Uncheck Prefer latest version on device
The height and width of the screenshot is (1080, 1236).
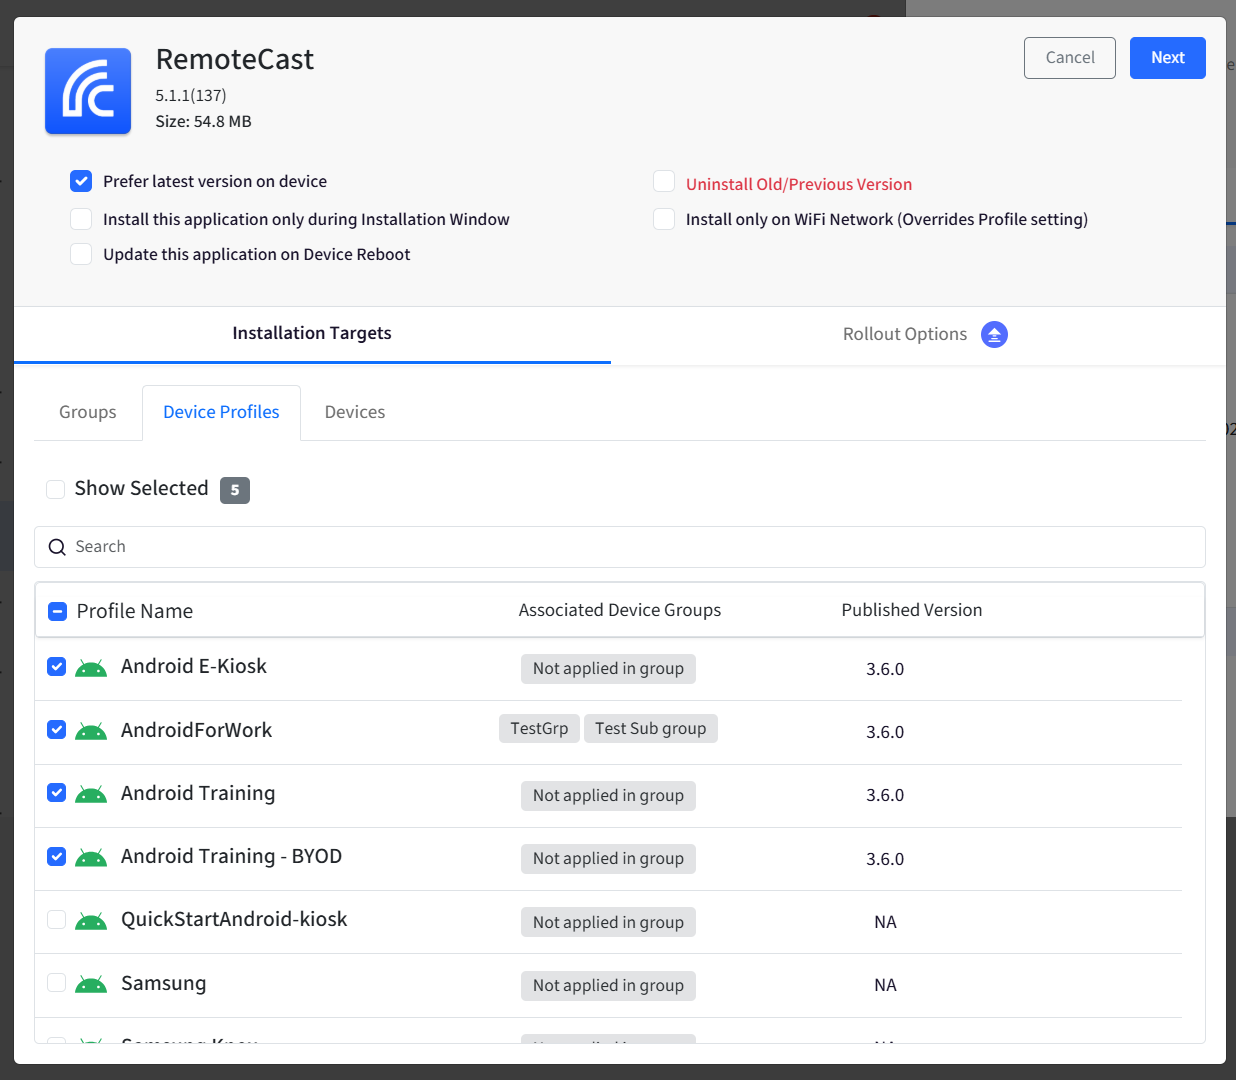[x=81, y=181]
